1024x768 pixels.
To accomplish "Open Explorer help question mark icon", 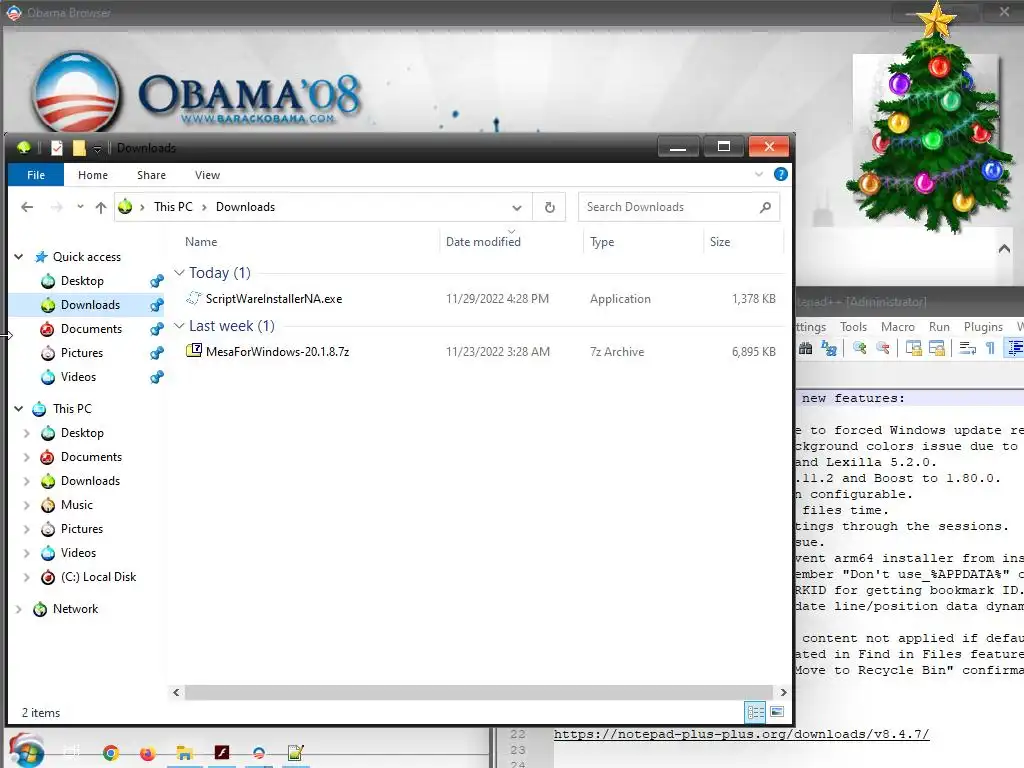I will (780, 174).
